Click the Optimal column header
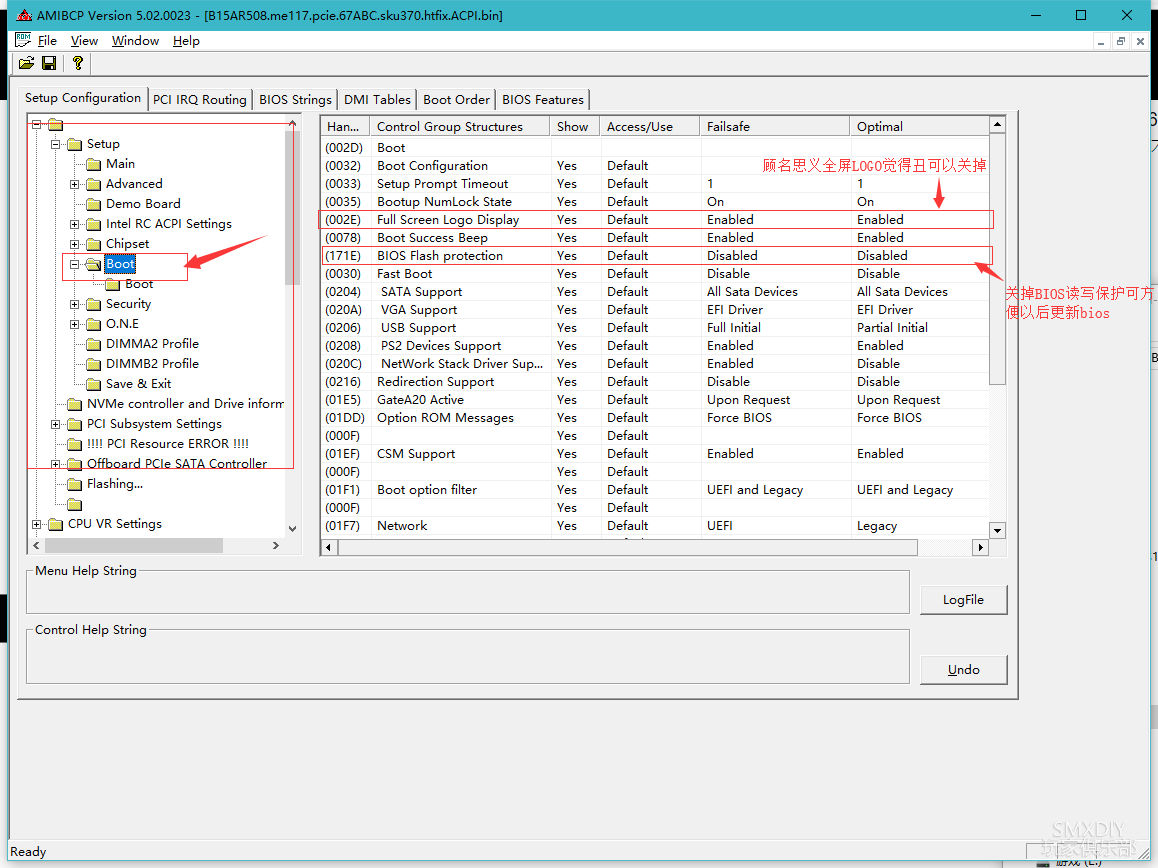The image size is (1158, 868). tap(919, 126)
